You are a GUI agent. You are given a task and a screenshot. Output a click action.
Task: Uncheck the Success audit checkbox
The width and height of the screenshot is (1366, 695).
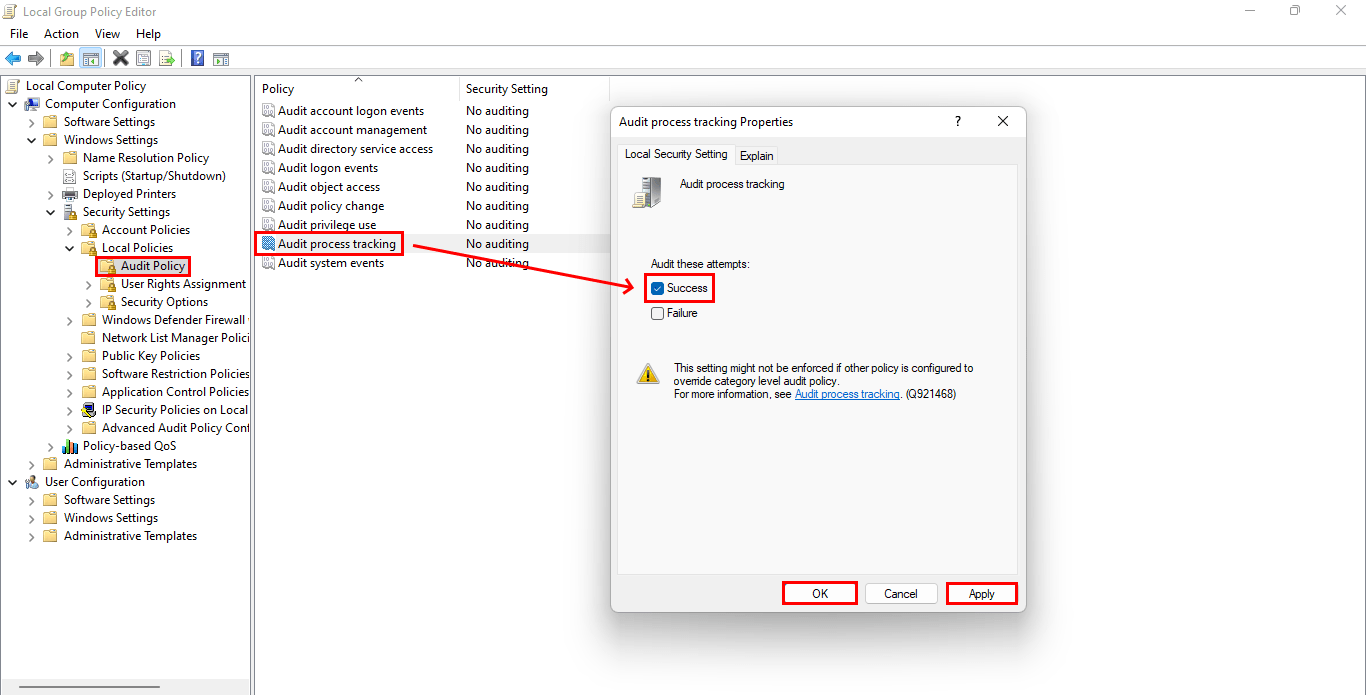coord(657,288)
